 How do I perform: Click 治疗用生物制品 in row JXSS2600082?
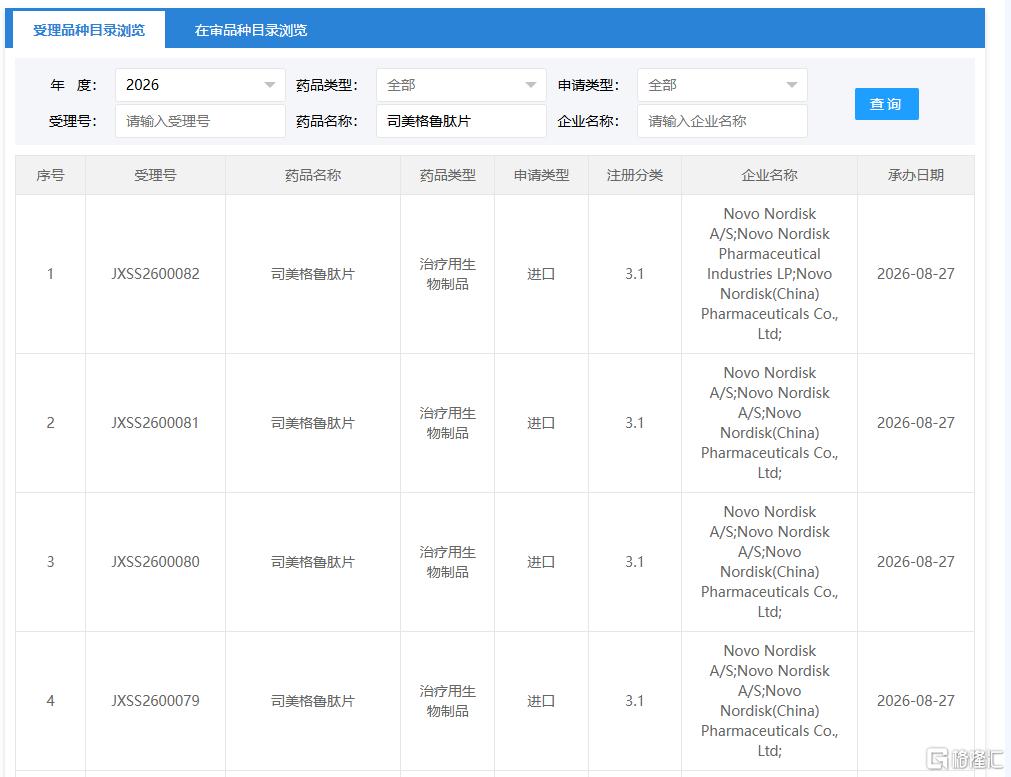coord(447,274)
